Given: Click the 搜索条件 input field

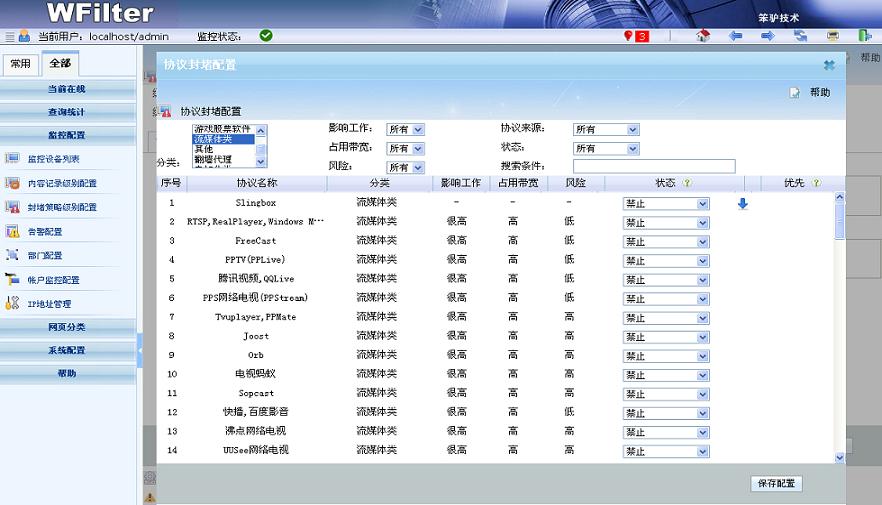Looking at the screenshot, I should point(654,166).
